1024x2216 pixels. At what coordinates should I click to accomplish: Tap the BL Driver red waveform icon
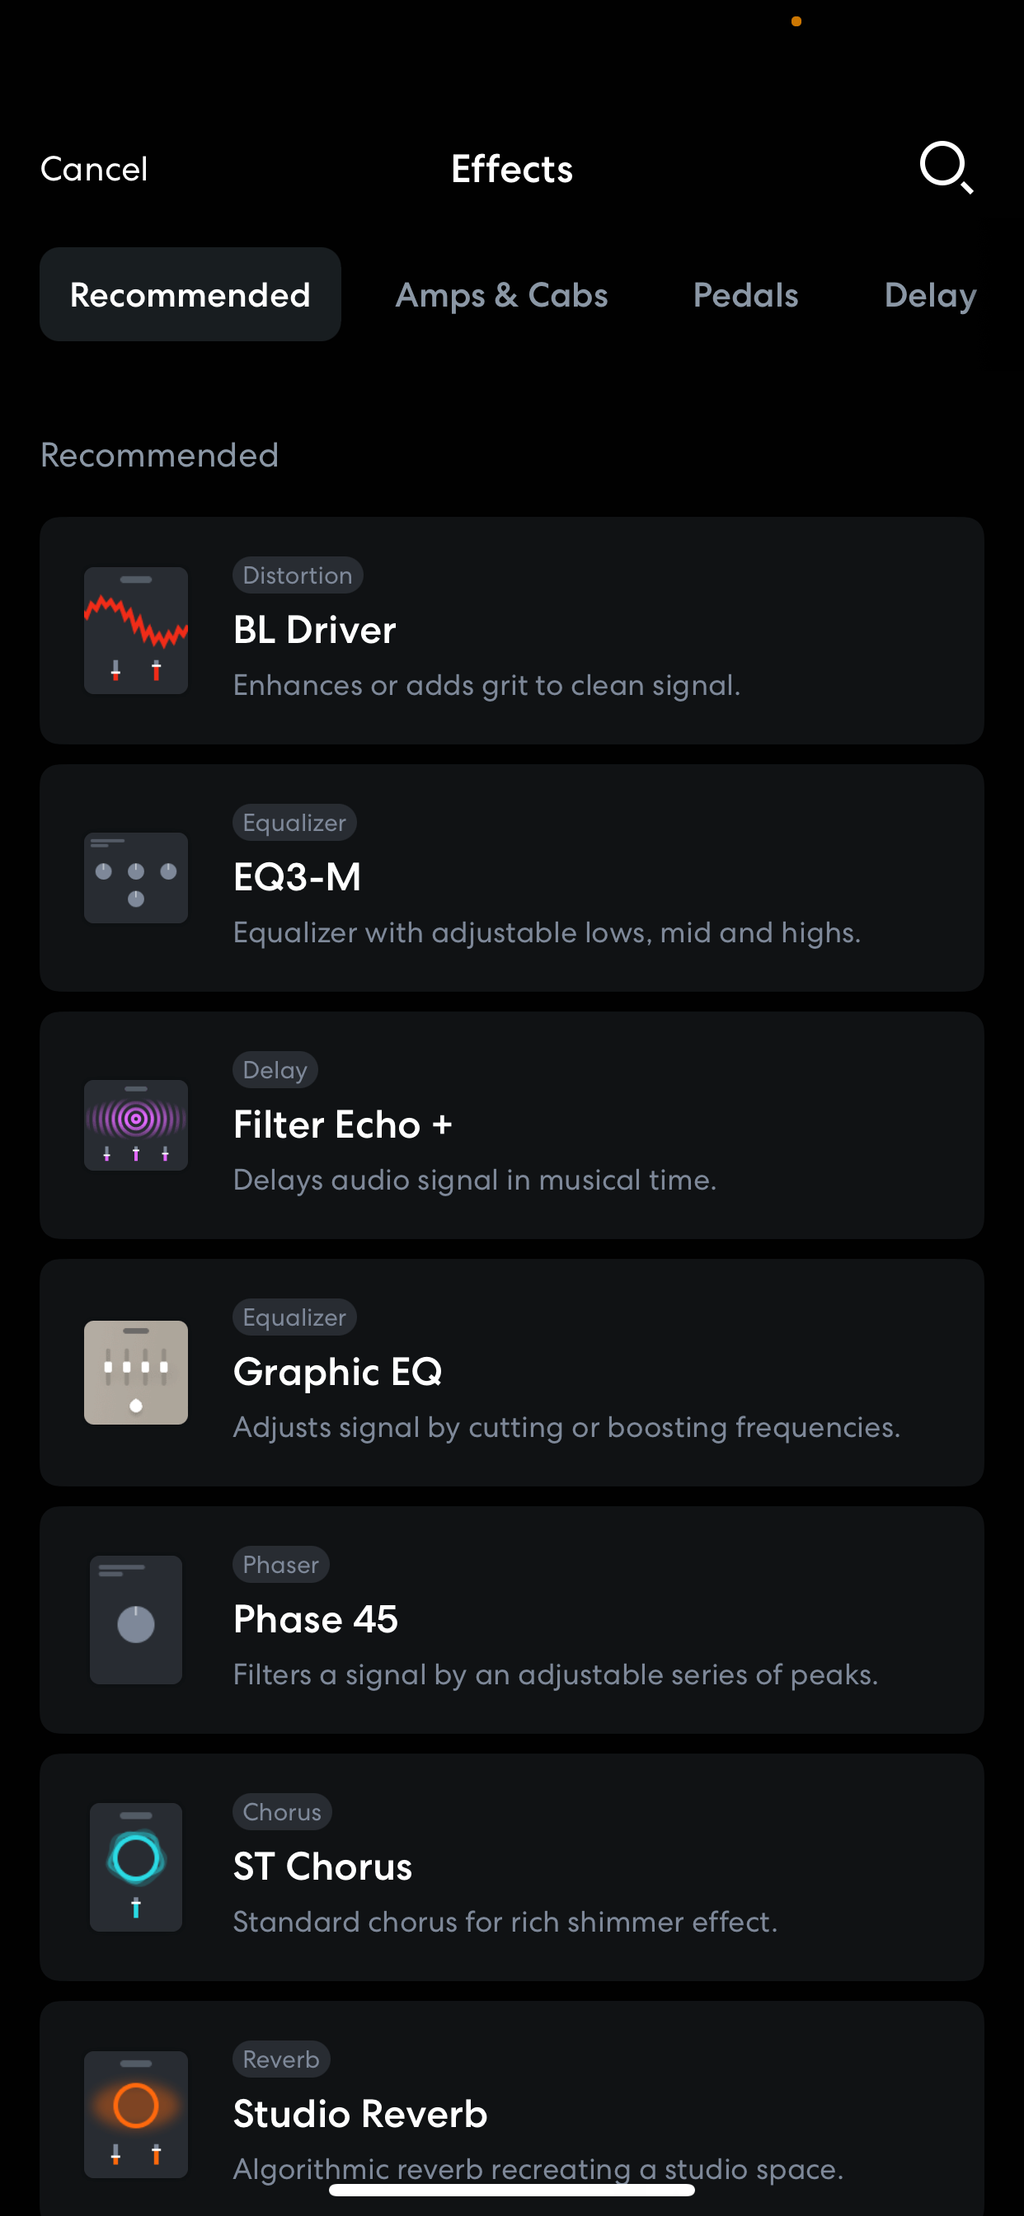click(136, 630)
